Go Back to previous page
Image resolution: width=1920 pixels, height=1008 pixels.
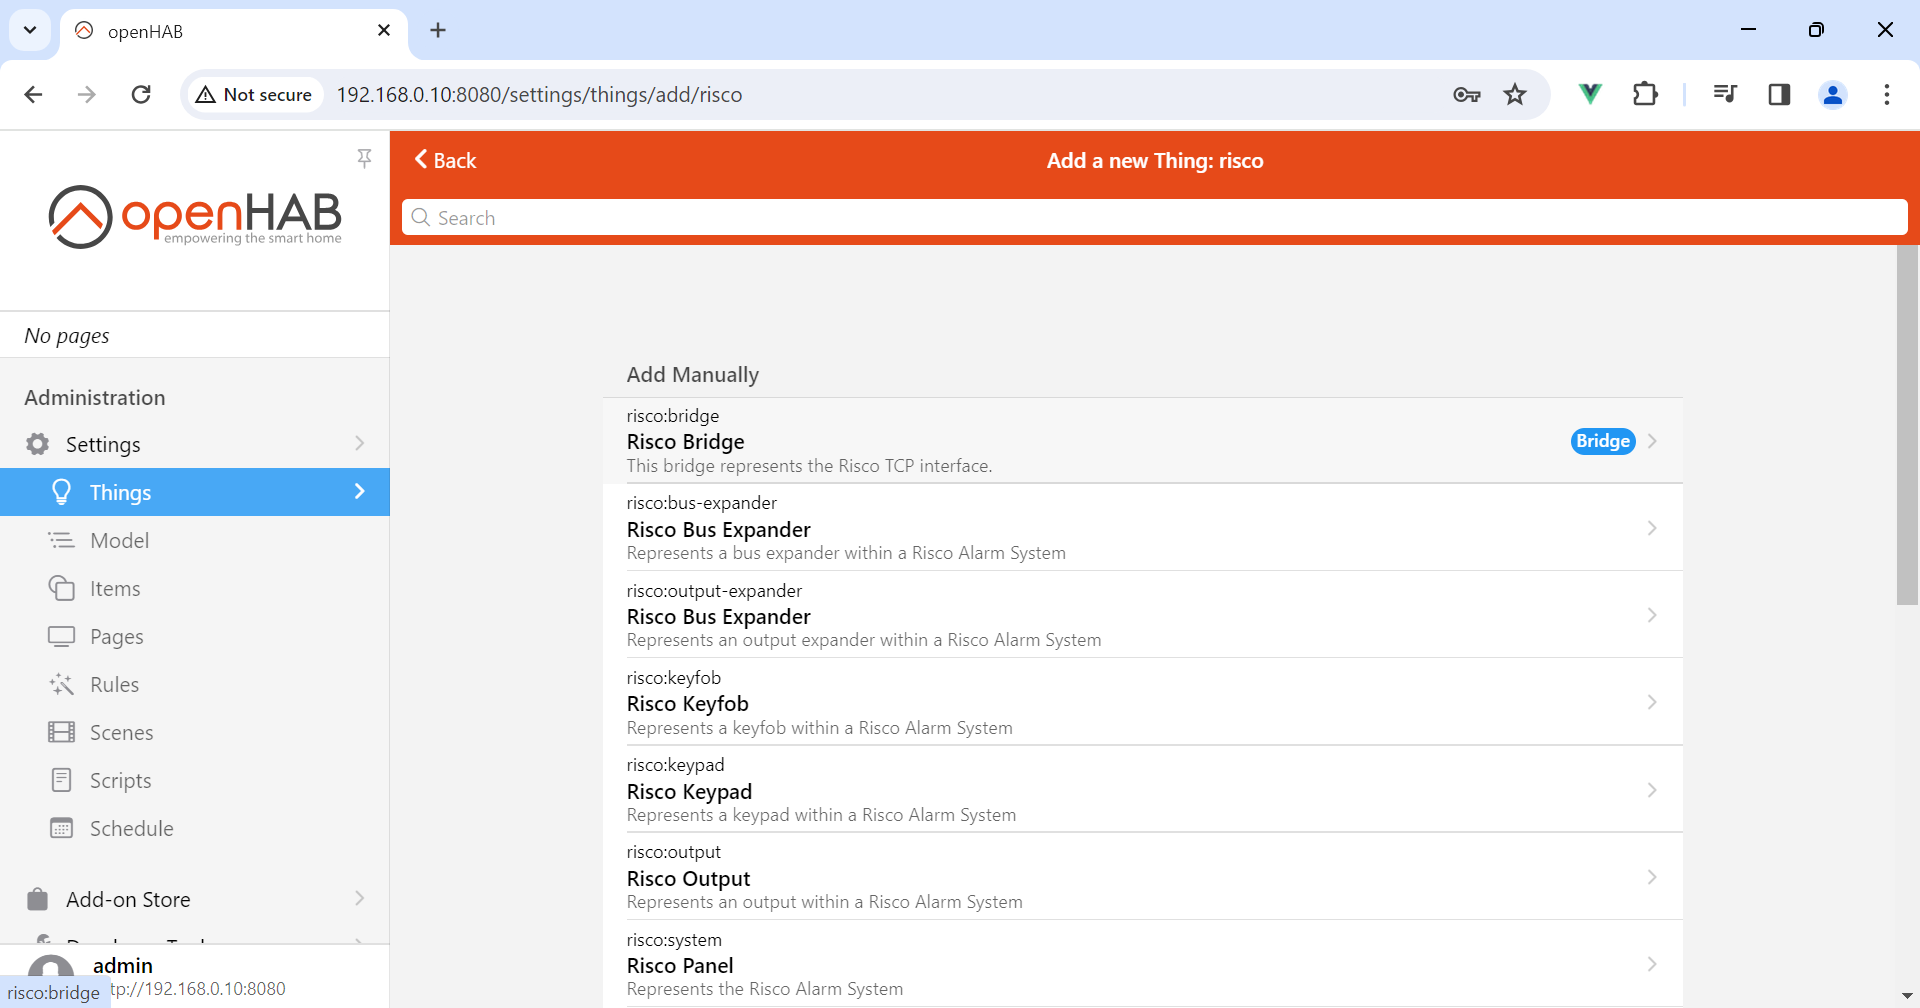pyautogui.click(x=446, y=160)
